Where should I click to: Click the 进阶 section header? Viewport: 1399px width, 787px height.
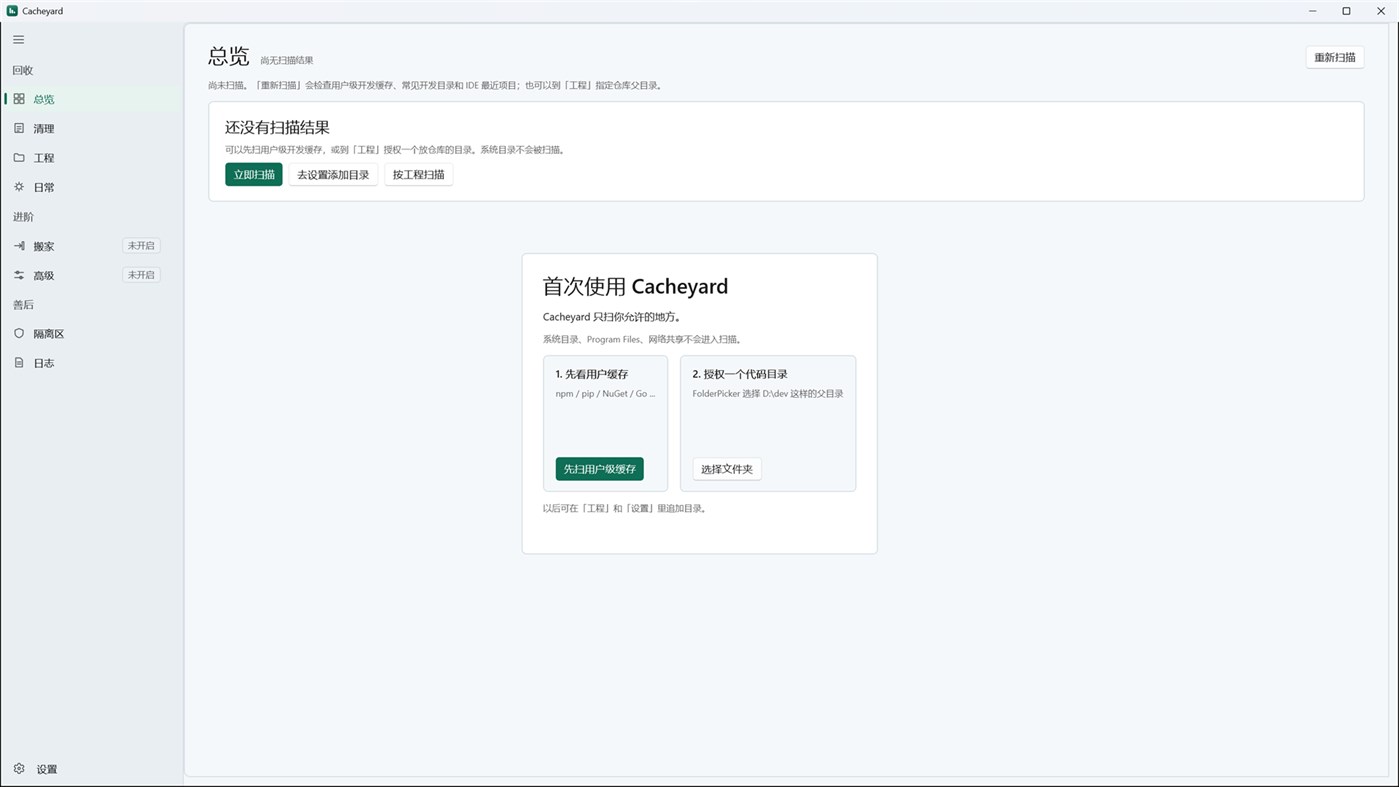[23, 217]
